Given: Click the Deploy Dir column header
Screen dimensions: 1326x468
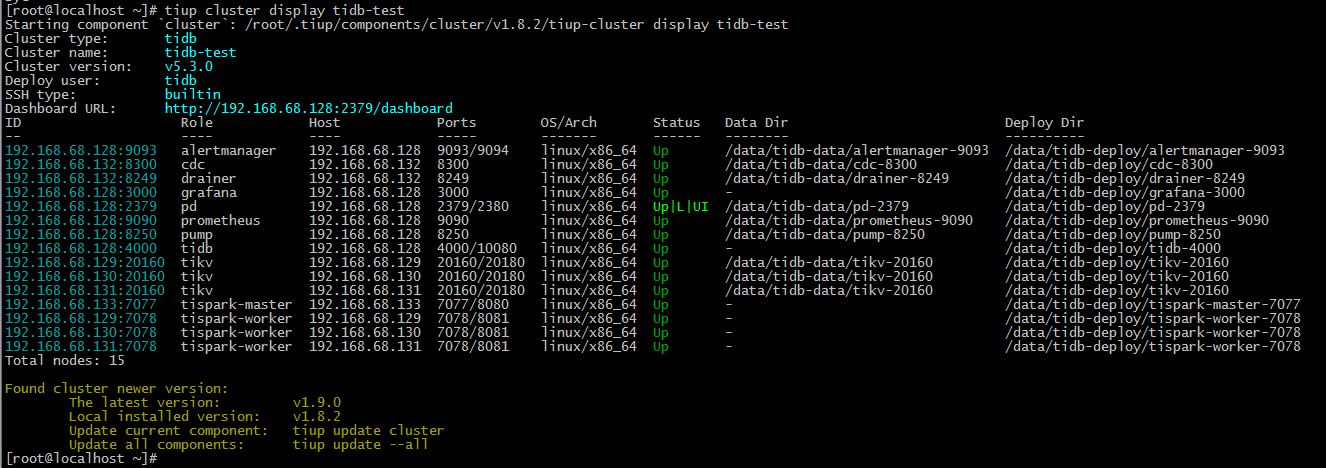Looking at the screenshot, I should coord(1045,122).
